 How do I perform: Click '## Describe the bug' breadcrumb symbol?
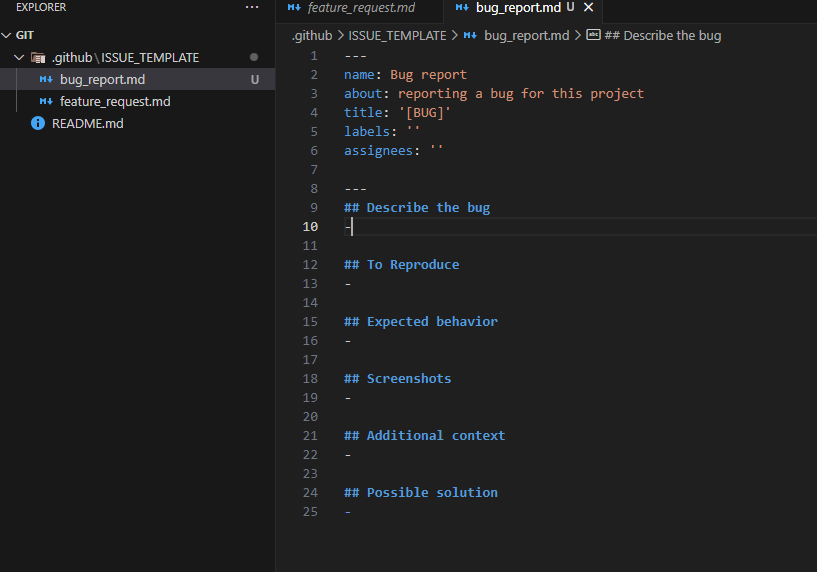click(x=663, y=35)
